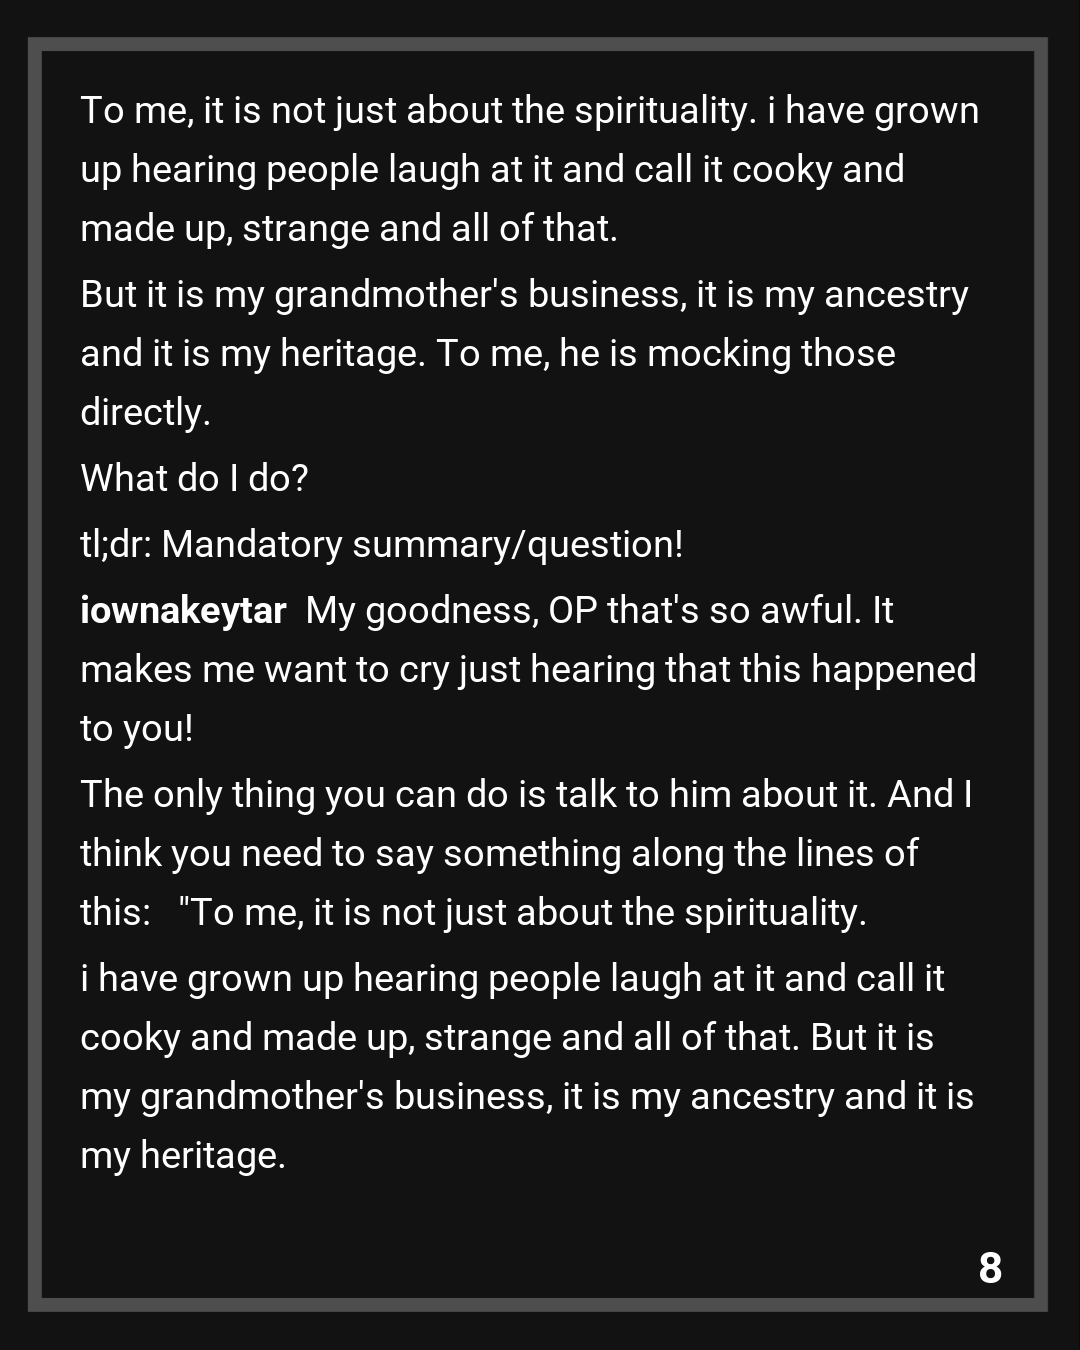This screenshot has height=1350, width=1080.
Task: Click the word "directly." ending the second paragraph
Action: click(x=145, y=412)
